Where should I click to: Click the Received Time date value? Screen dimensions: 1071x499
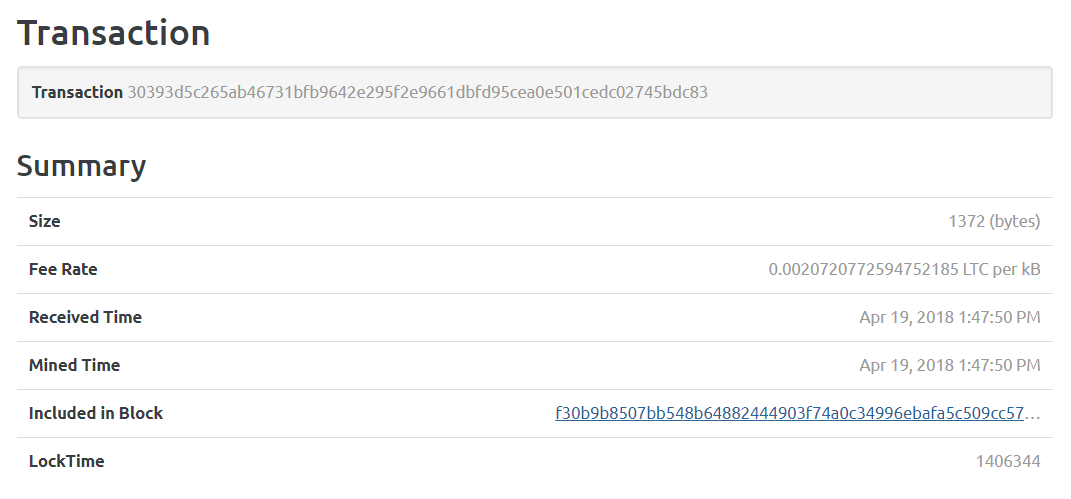tap(949, 317)
